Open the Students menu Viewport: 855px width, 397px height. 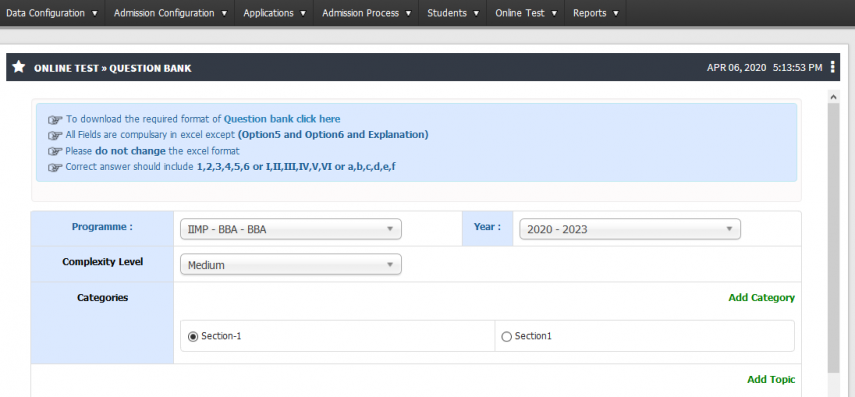(453, 13)
